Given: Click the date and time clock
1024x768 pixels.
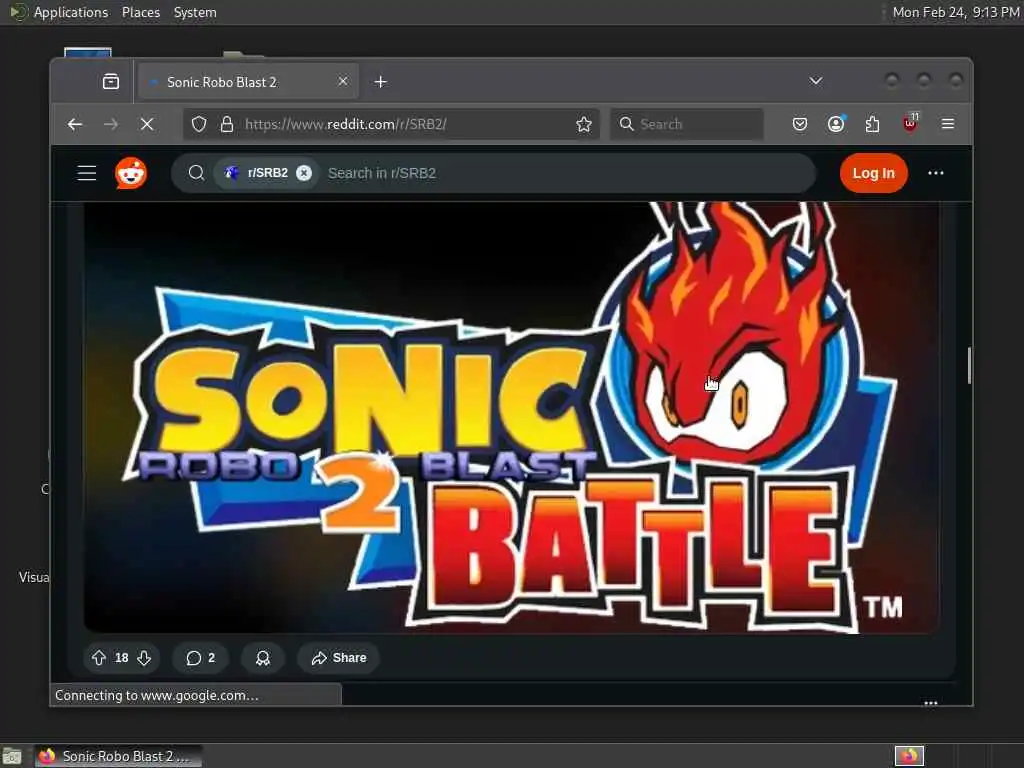Looking at the screenshot, I should pyautogui.click(x=955, y=12).
